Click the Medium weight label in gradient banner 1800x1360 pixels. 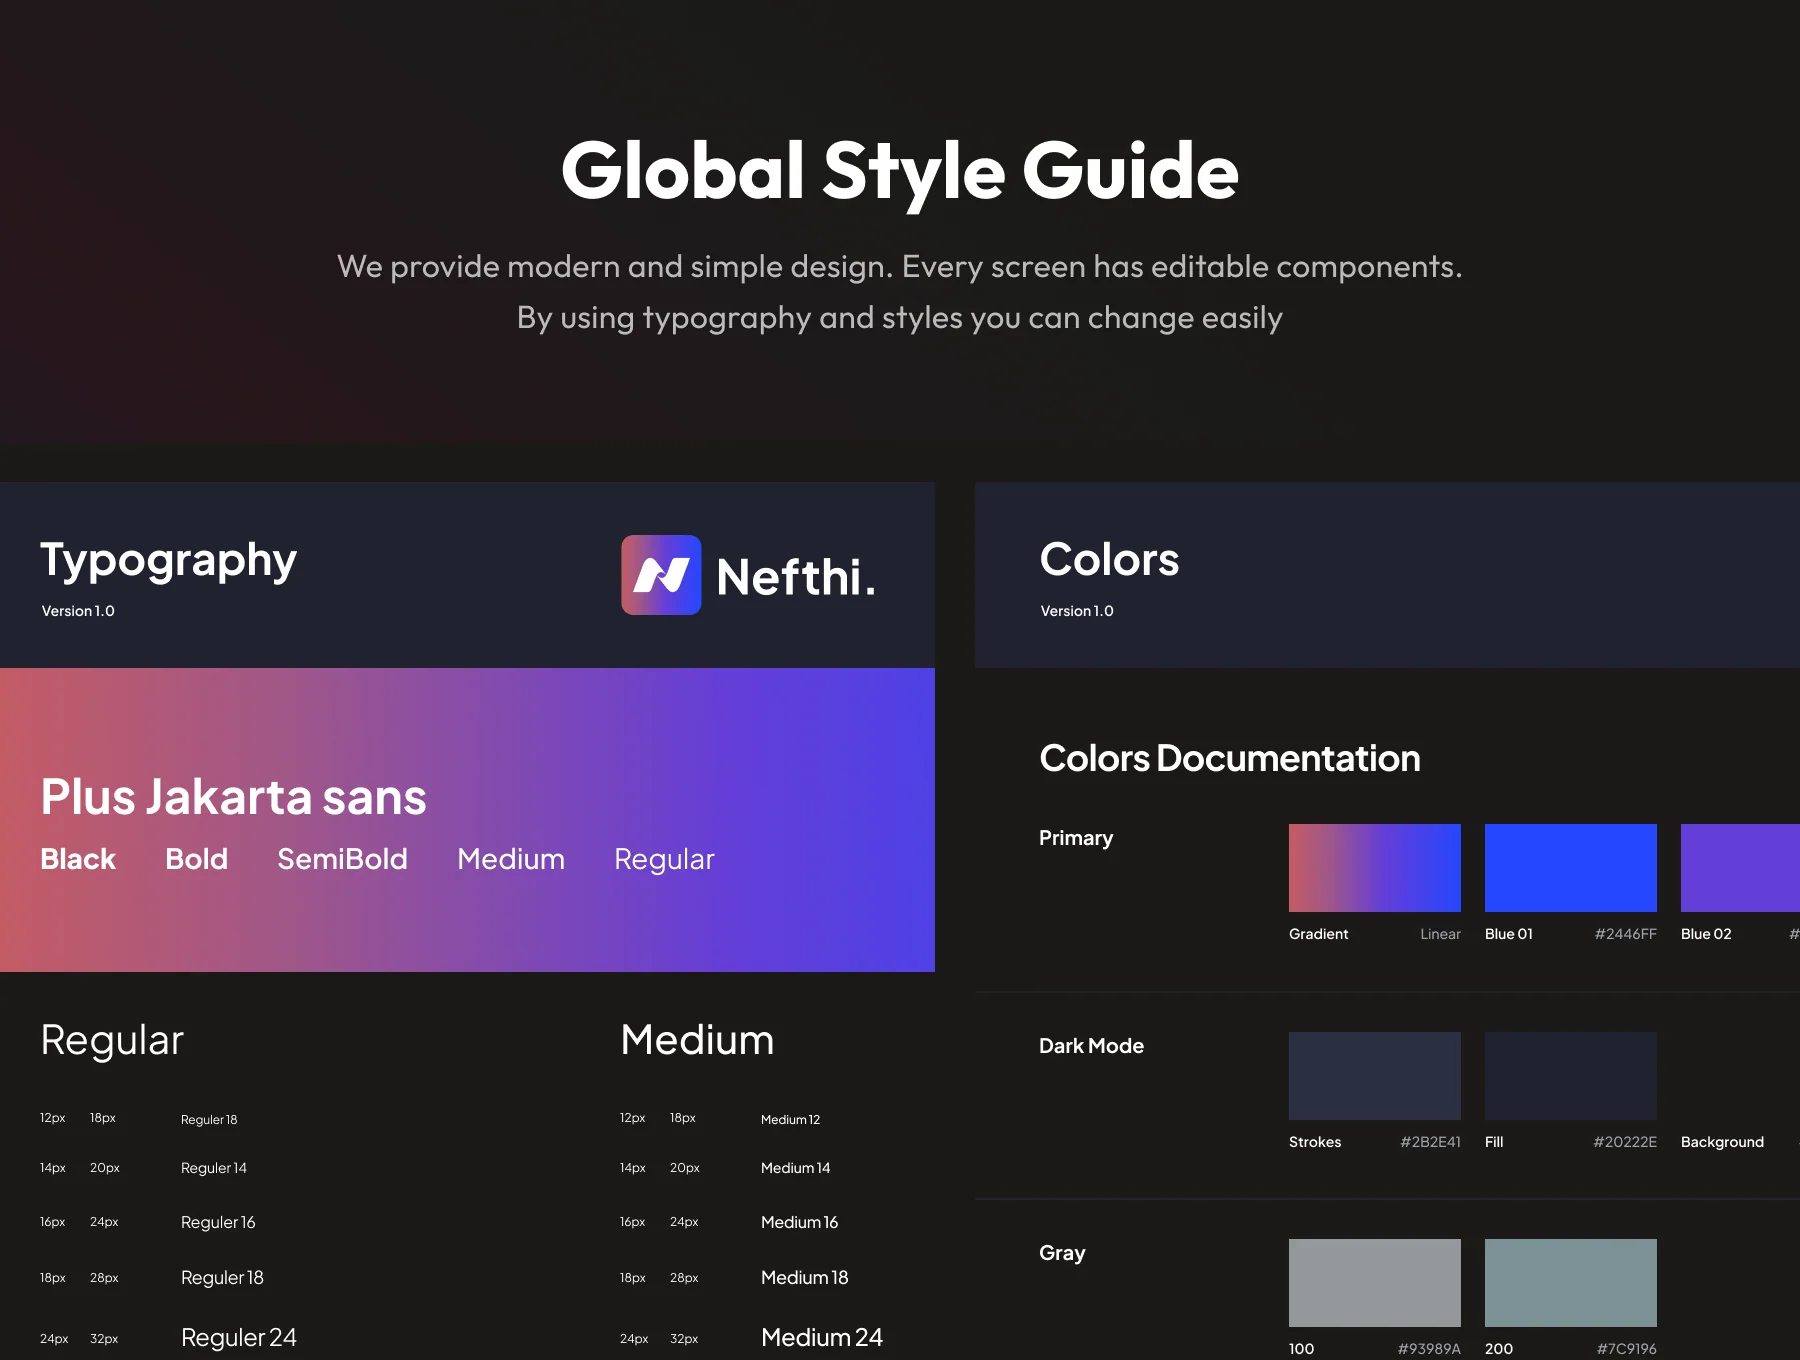pos(511,859)
